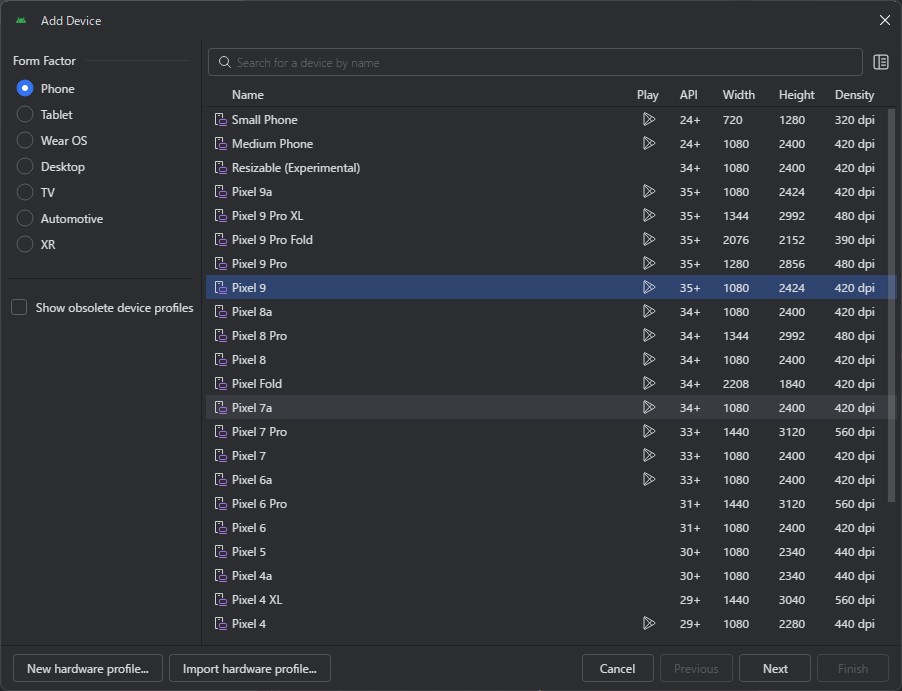Select the Tablet form factor
Viewport: 902px width, 691px height.
click(25, 115)
